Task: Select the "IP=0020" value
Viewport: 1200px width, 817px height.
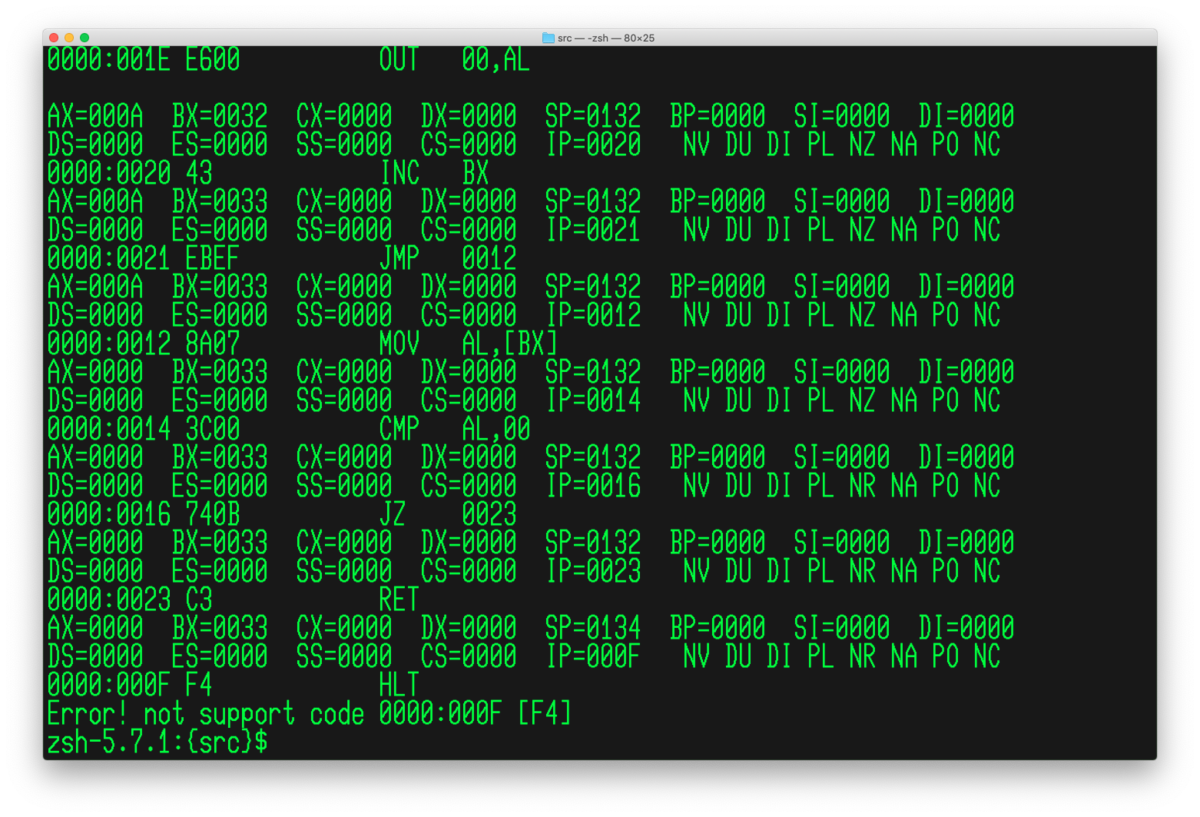Action: click(x=593, y=145)
